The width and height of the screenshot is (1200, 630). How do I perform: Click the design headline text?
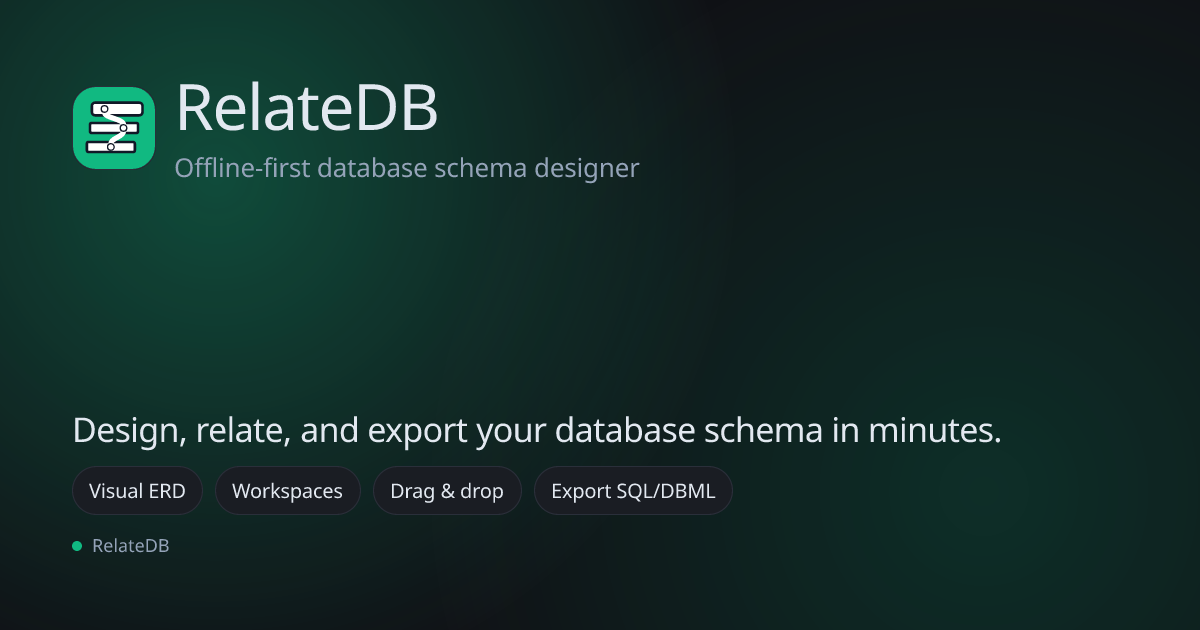point(536,430)
